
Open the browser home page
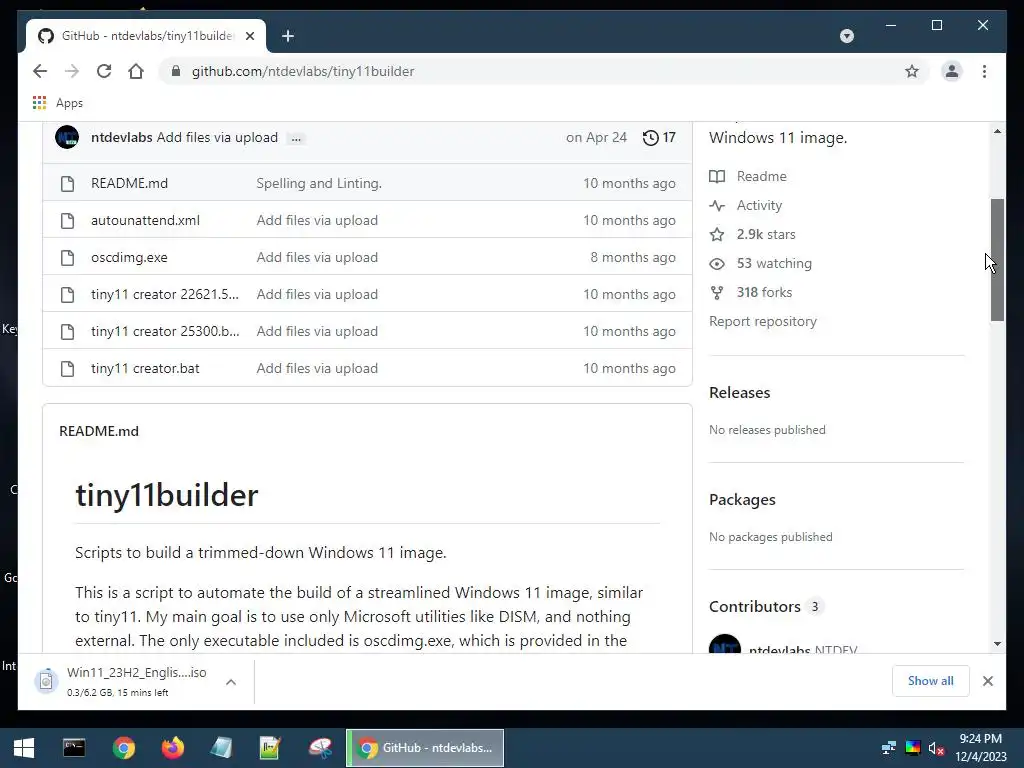tap(136, 71)
